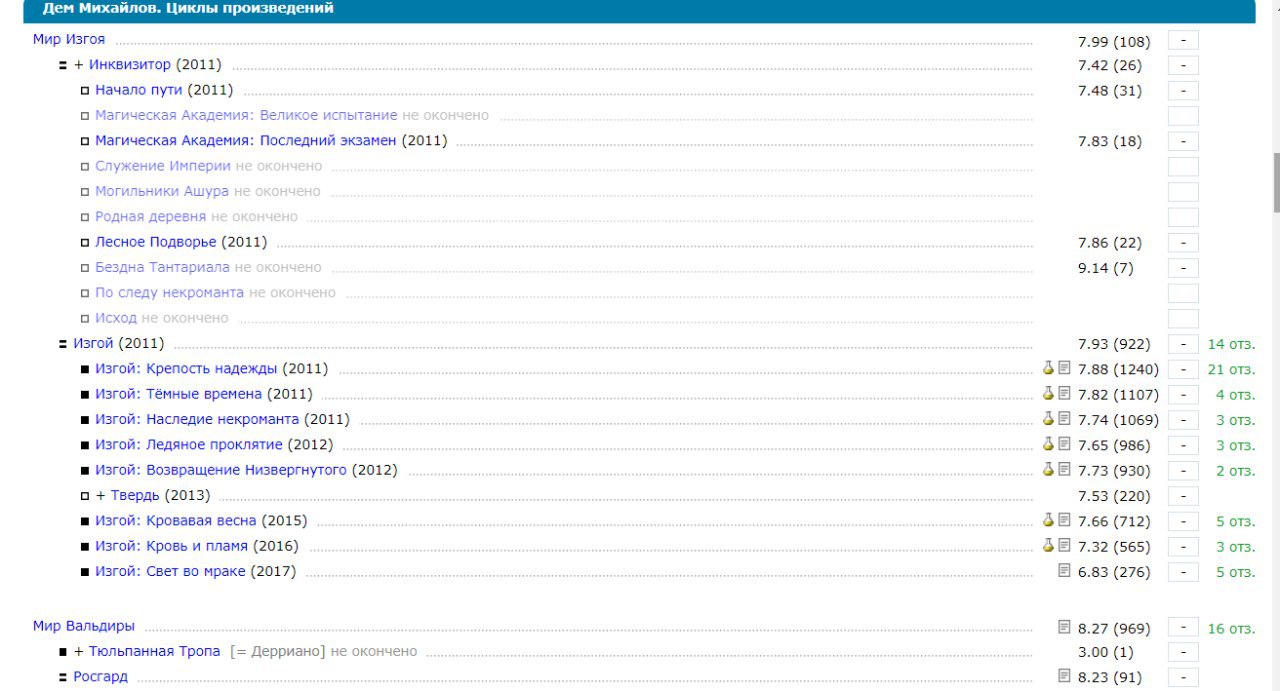The height and width of the screenshot is (691, 1280).
Task: Open Тюльпанная Тропа link
Action: 155,651
